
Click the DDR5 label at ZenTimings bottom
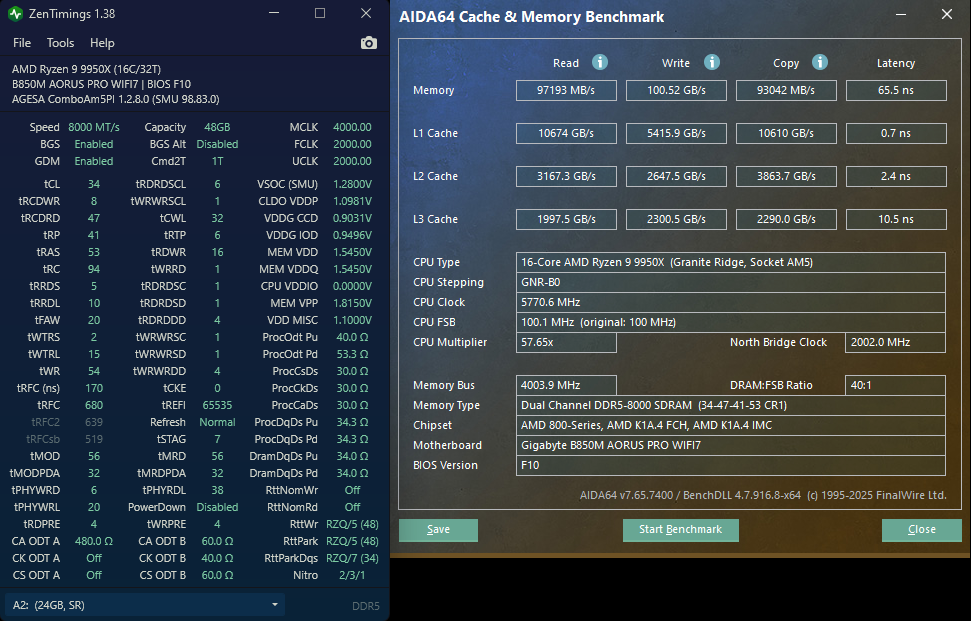click(365, 606)
